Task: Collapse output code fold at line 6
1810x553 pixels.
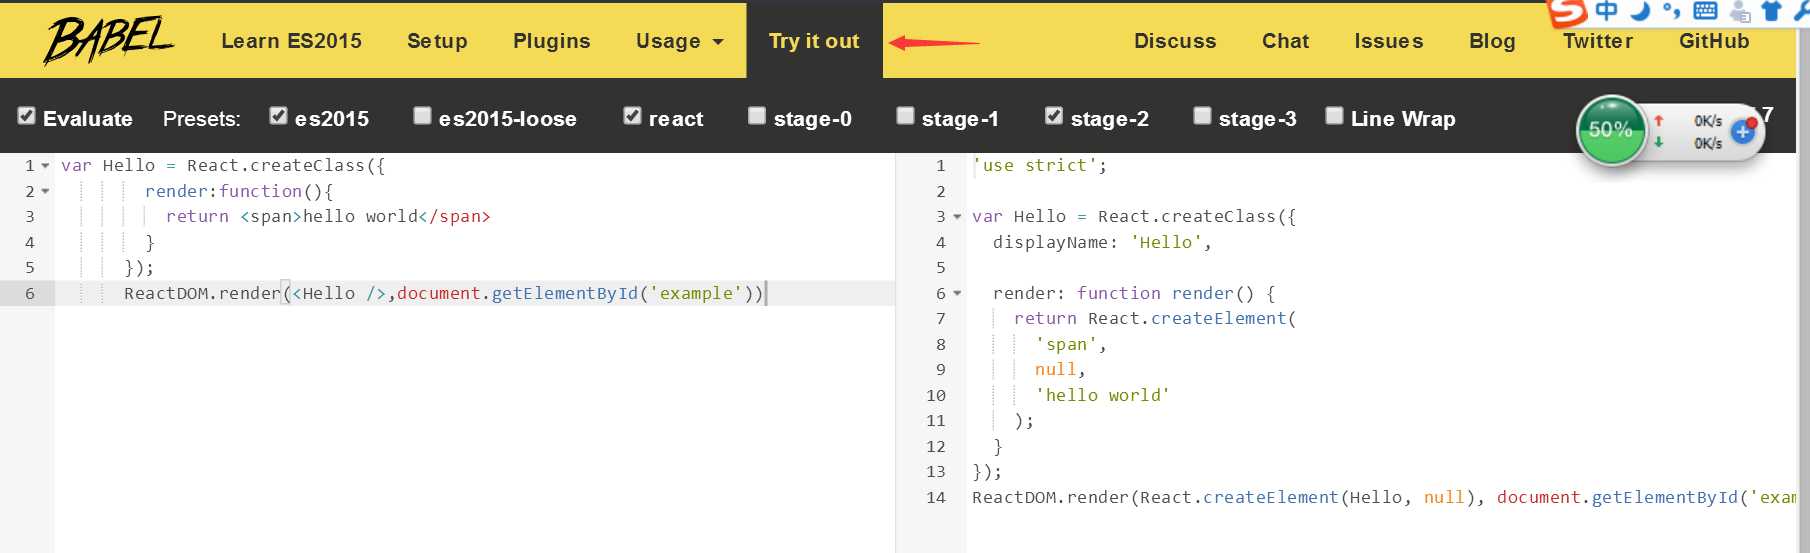Action: [957, 293]
